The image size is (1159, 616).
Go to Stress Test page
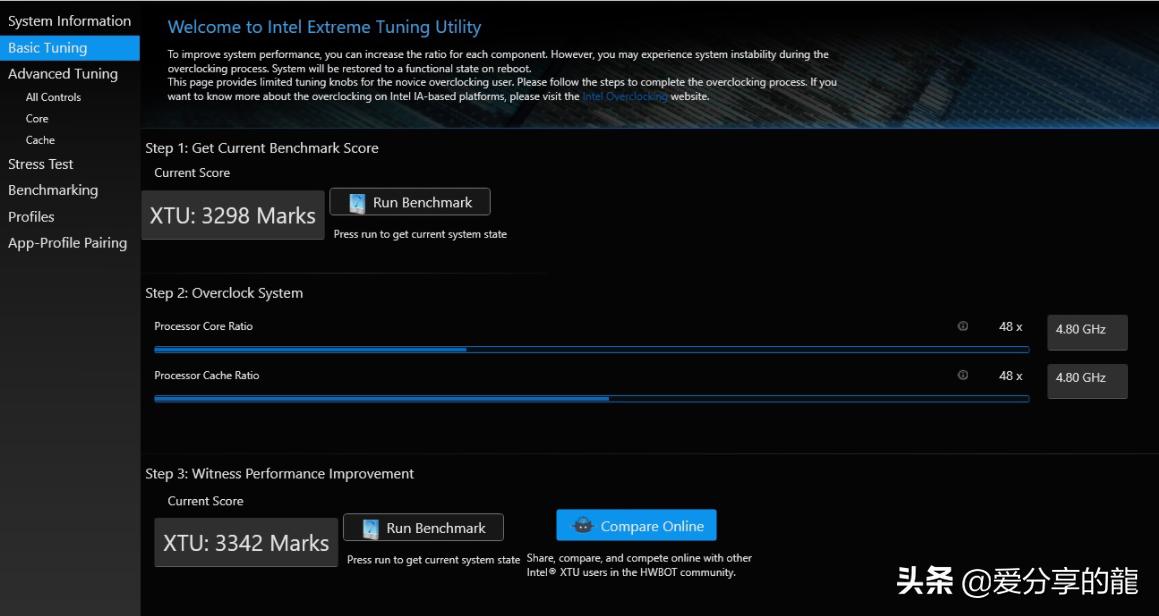click(x=41, y=164)
